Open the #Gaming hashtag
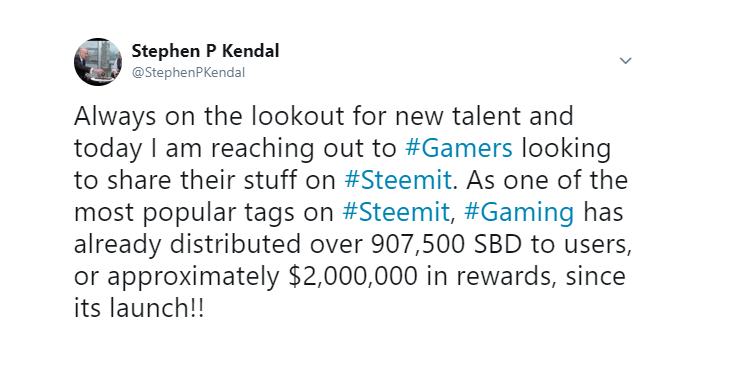The height and width of the screenshot is (368, 756). [x=519, y=213]
